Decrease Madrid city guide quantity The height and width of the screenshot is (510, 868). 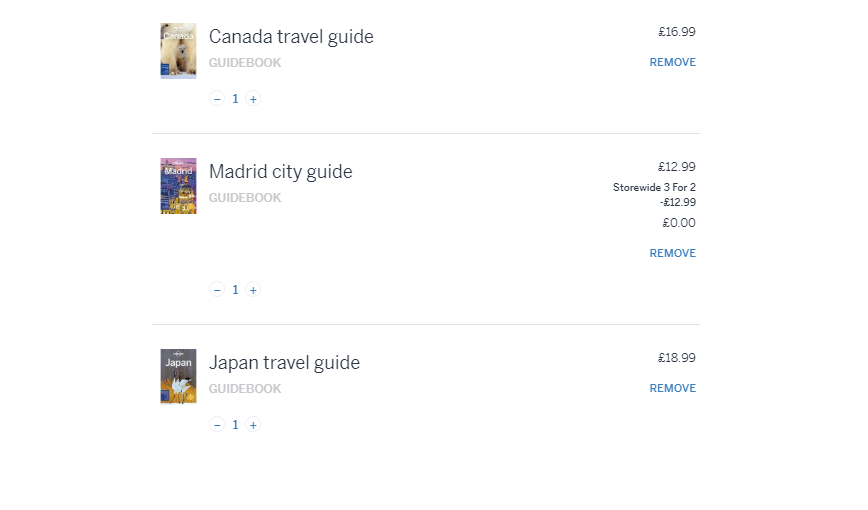tap(217, 290)
